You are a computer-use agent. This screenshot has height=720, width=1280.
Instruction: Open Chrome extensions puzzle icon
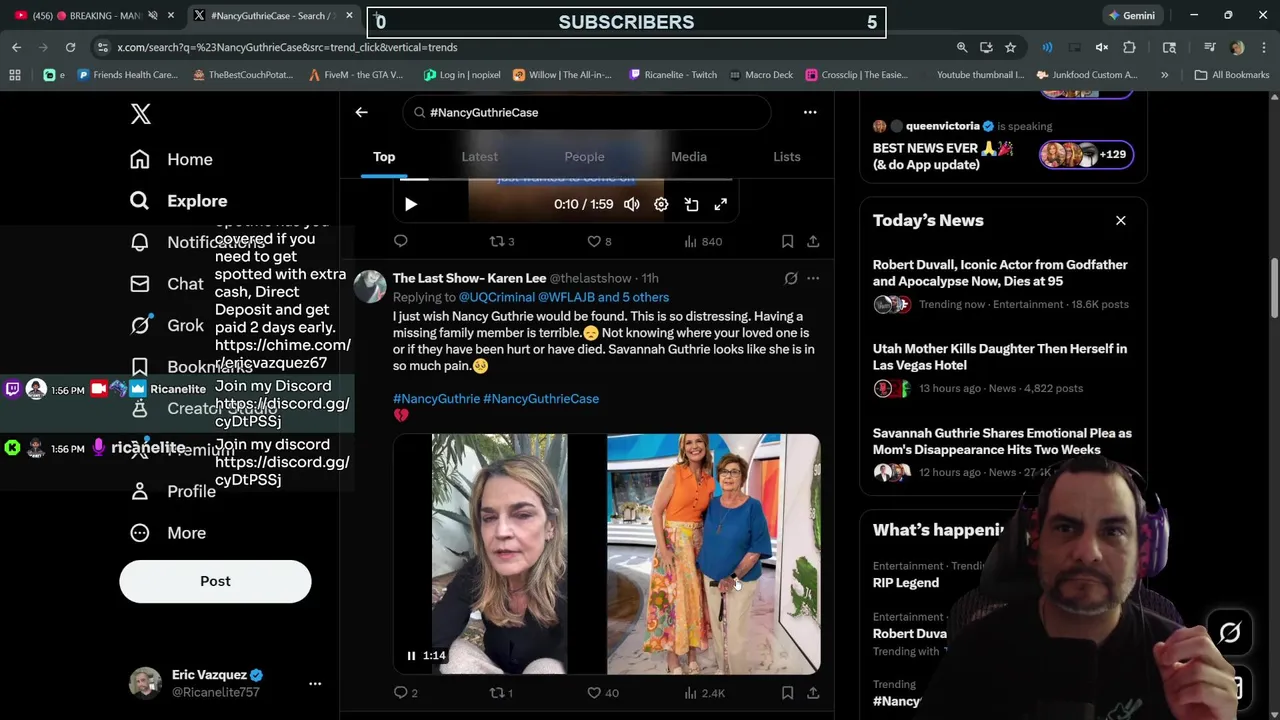click(x=1129, y=47)
